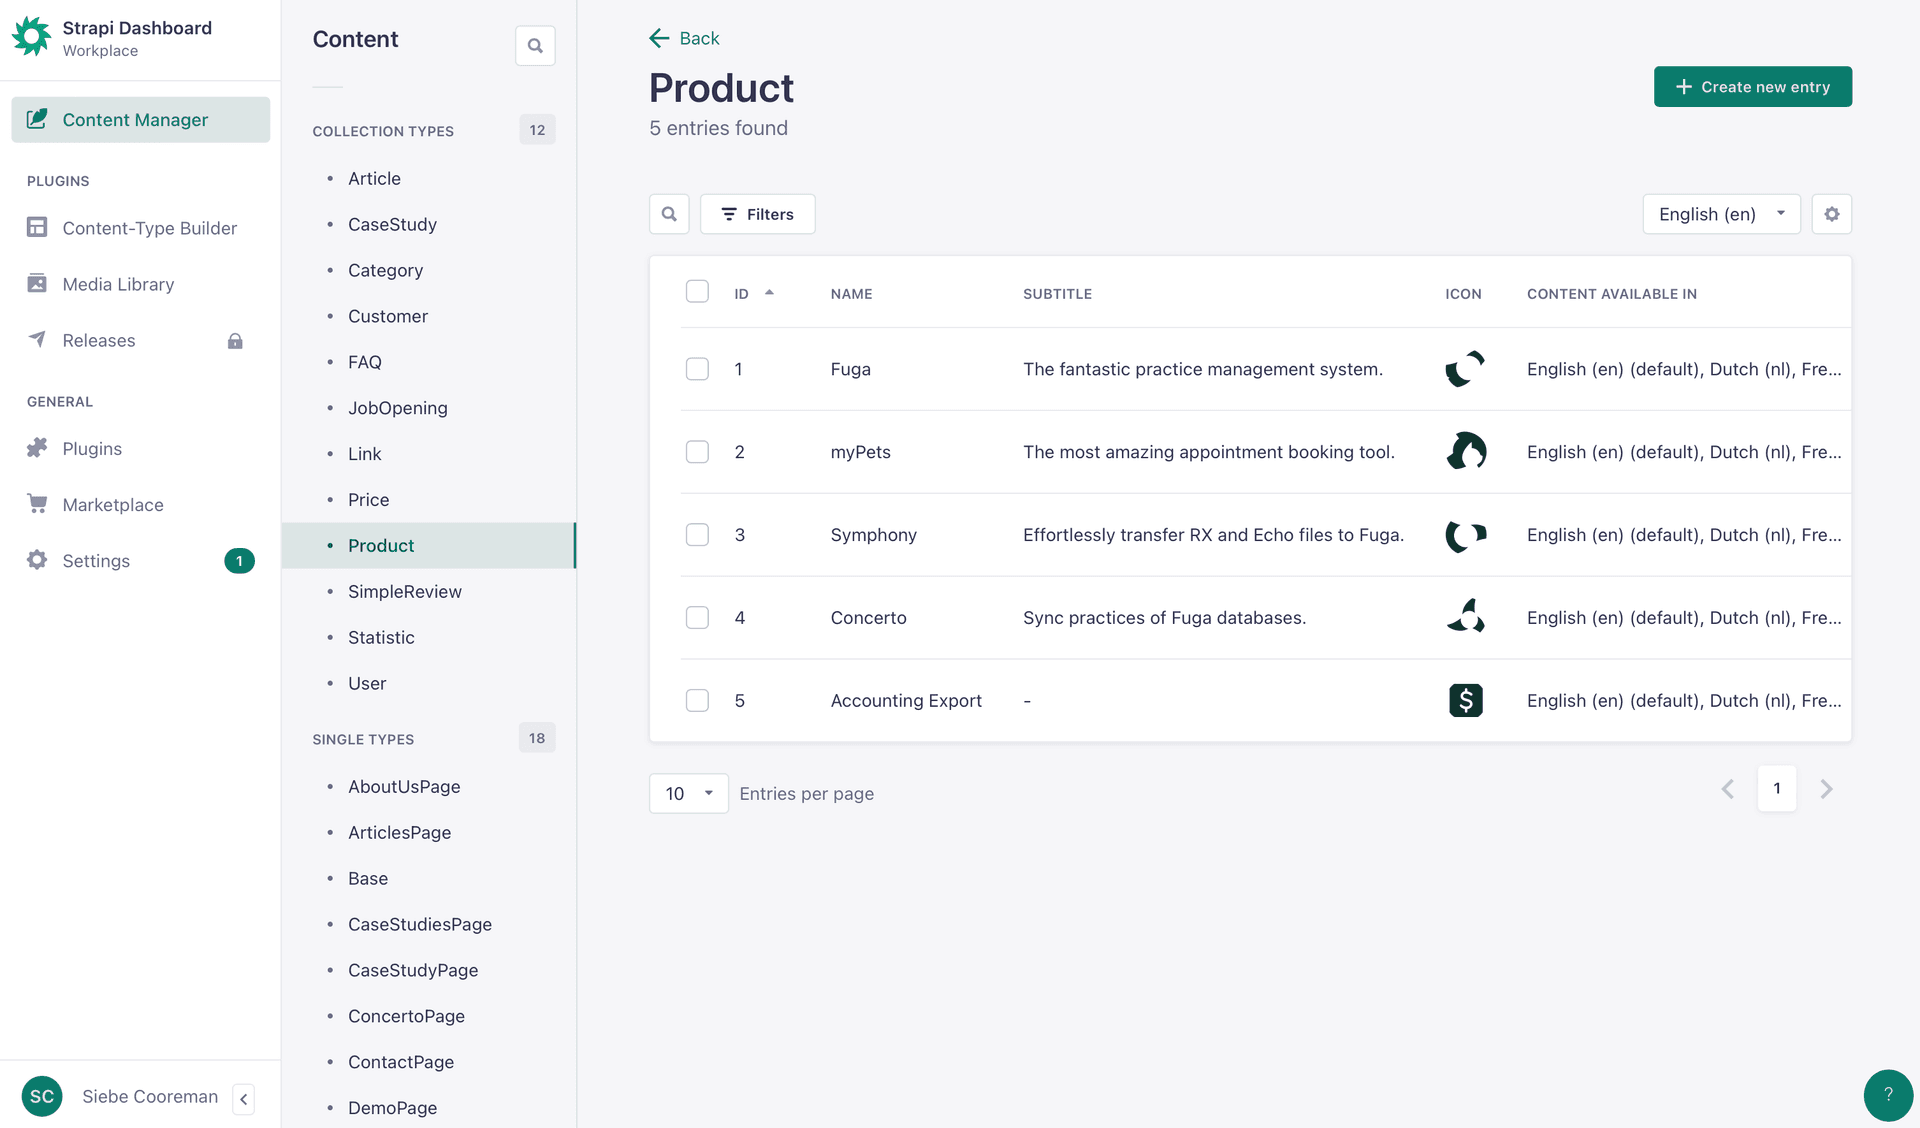This screenshot has height=1128, width=1920.
Task: Check the Accounting Export row checkbox
Action: click(x=697, y=701)
